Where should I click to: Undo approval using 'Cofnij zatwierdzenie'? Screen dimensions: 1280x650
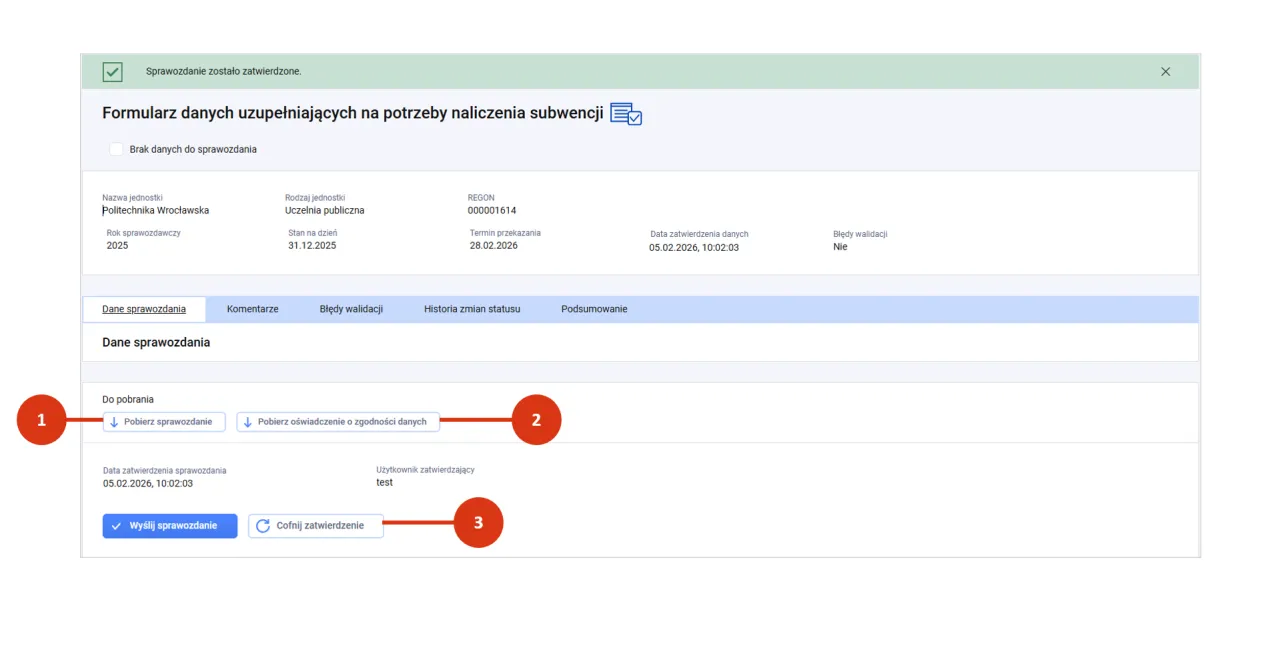tap(316, 526)
